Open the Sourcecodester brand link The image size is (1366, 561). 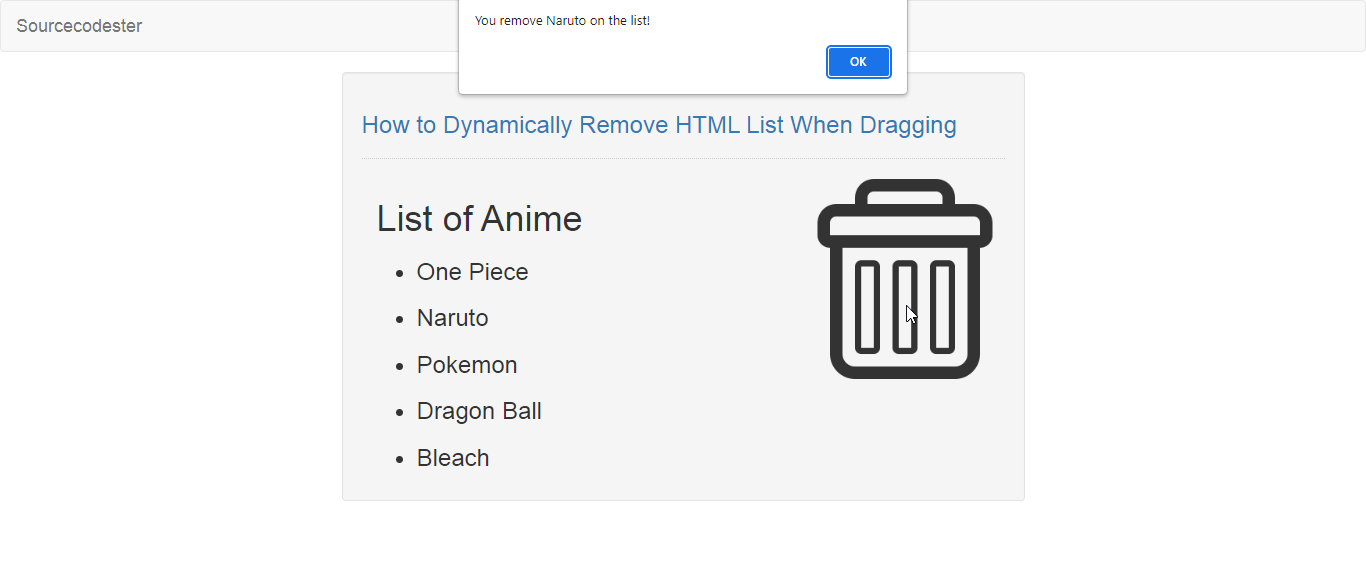coord(79,26)
